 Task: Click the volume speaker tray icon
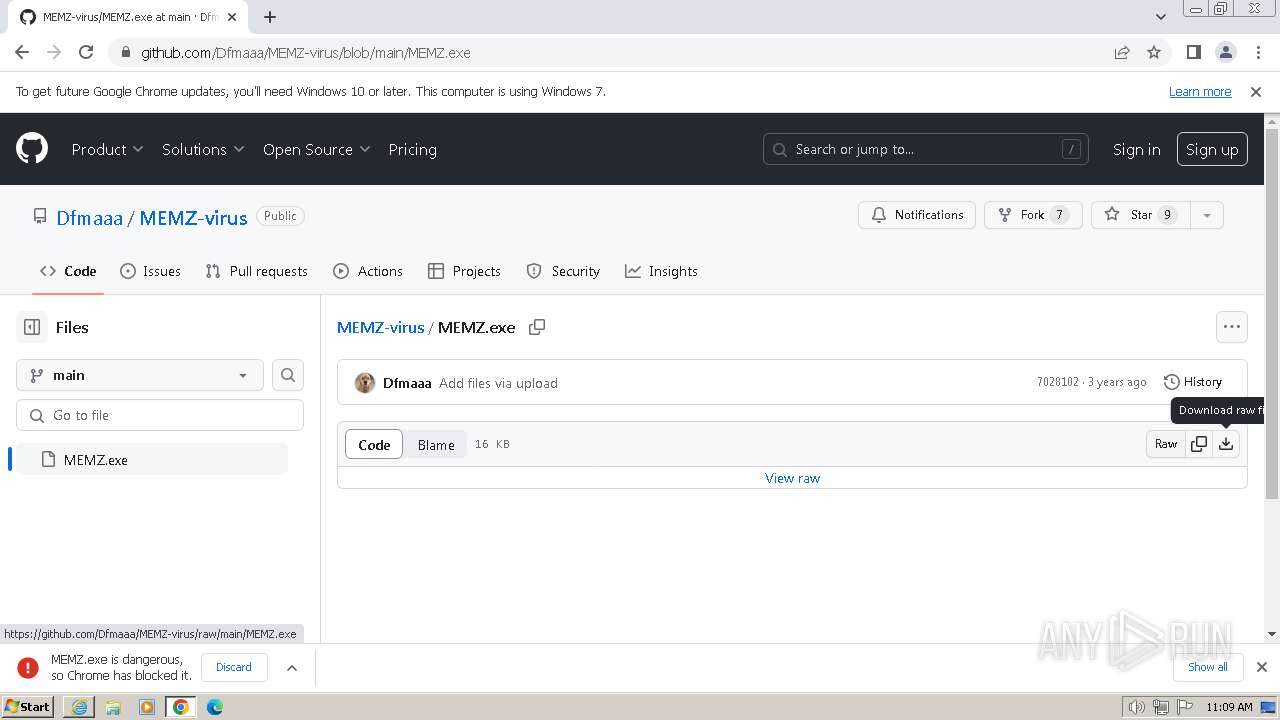coord(1137,707)
